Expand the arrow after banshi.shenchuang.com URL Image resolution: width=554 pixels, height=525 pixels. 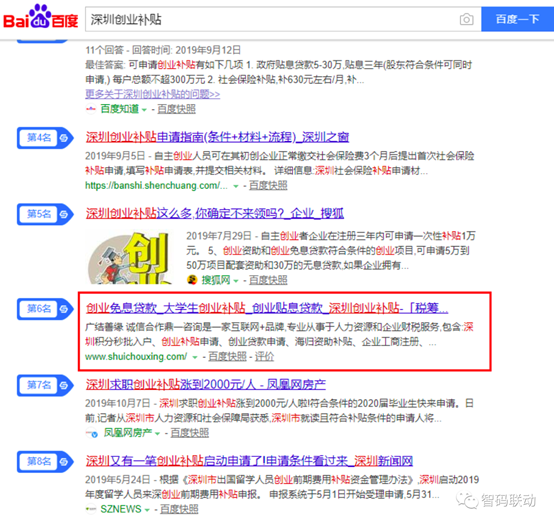[x=236, y=186]
